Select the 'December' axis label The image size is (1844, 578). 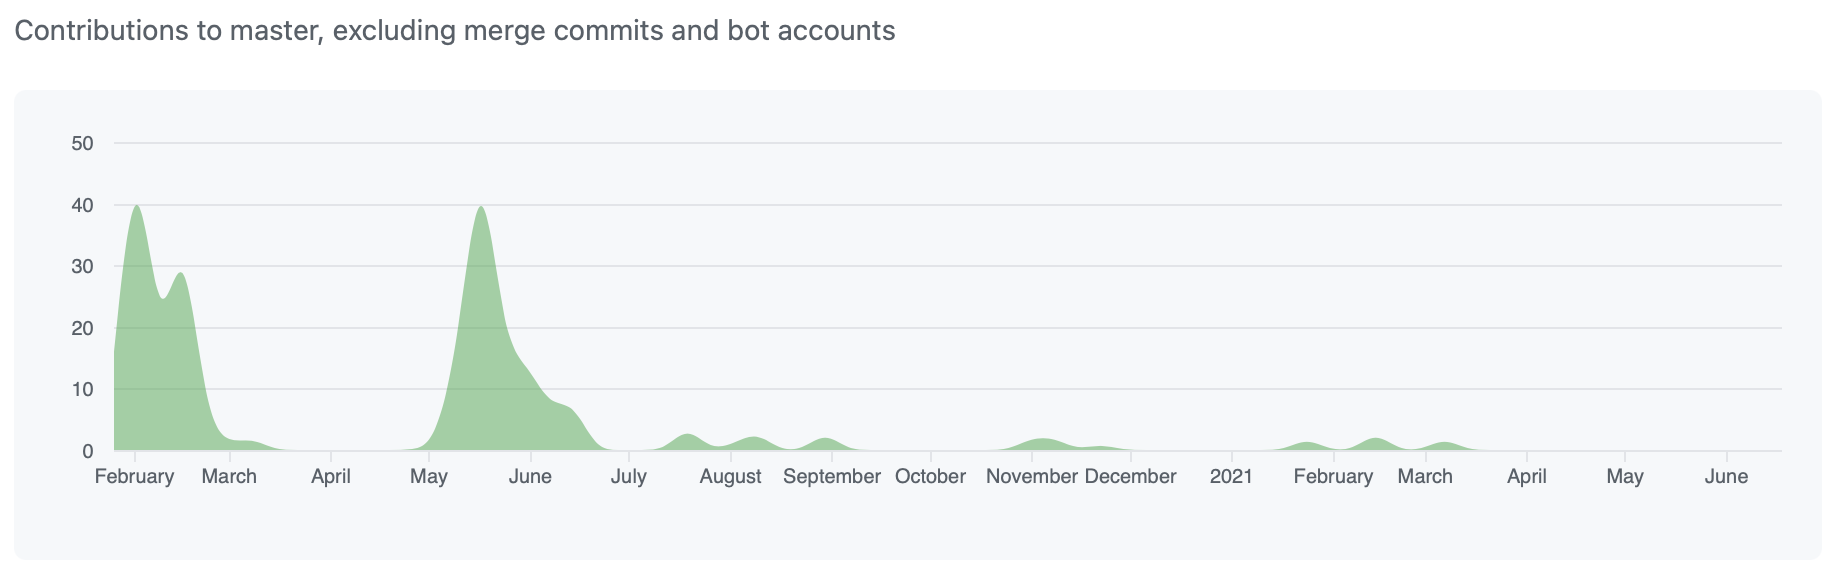(1131, 477)
